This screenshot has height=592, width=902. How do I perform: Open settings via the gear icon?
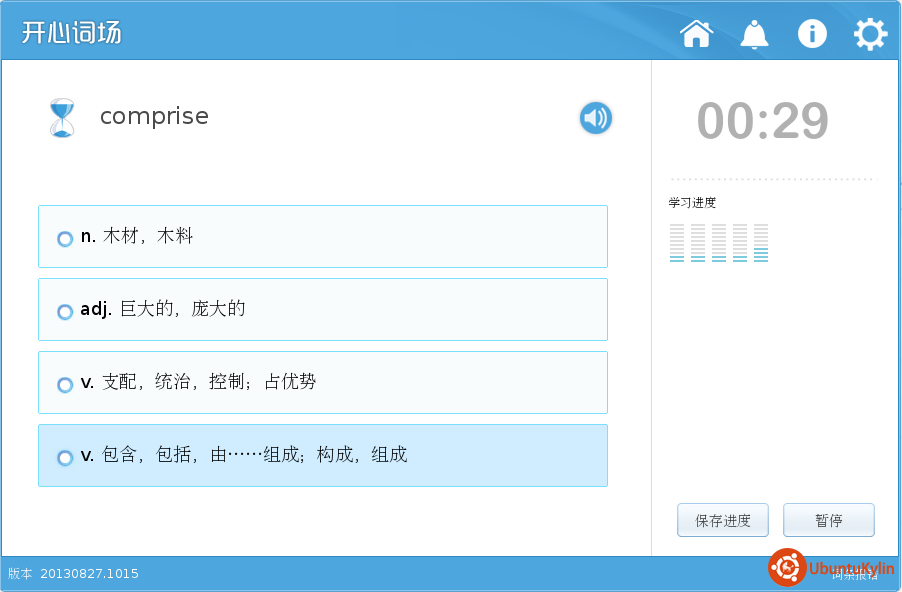click(870, 34)
